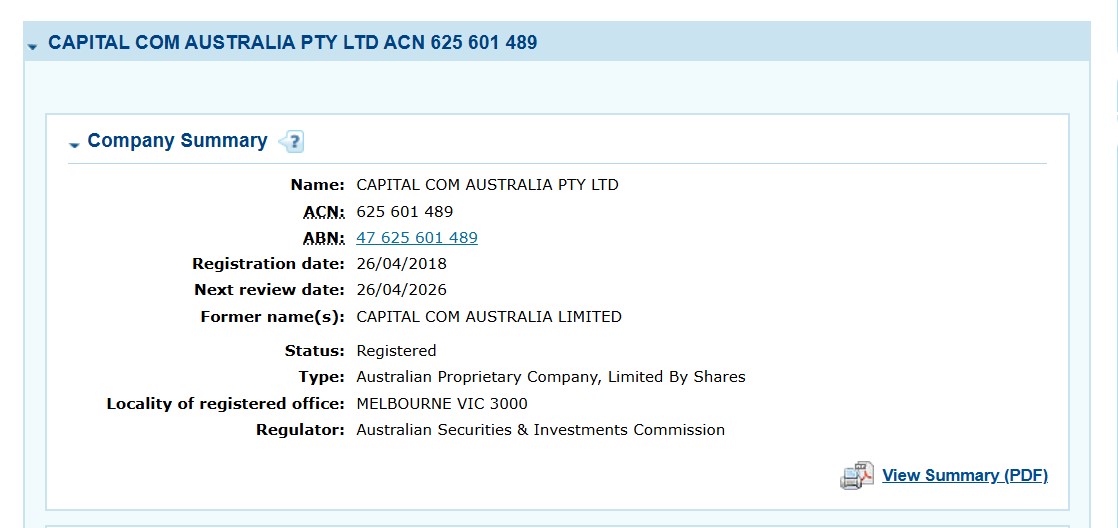Screen dimensions: 1118x528
Task: Click the registration date 26/04/2018
Action: pyautogui.click(x=401, y=264)
